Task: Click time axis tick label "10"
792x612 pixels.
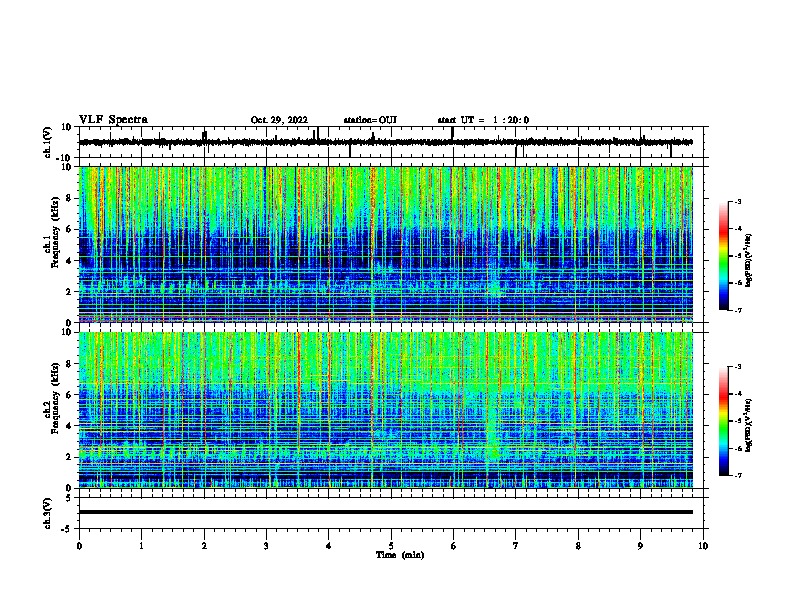Action: 703,545
